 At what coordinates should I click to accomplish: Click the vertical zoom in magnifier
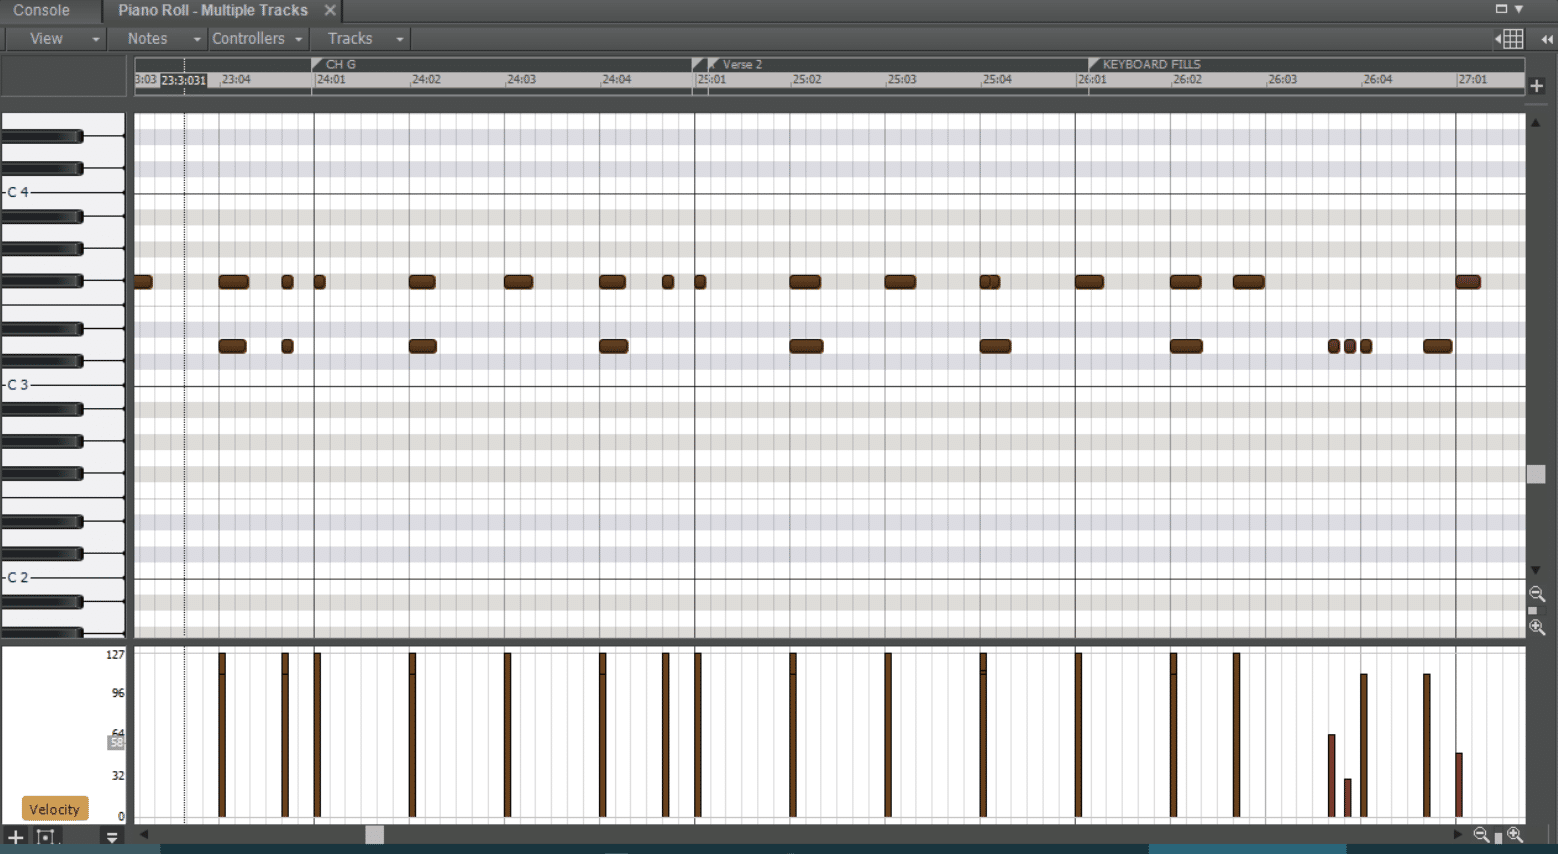(1537, 628)
